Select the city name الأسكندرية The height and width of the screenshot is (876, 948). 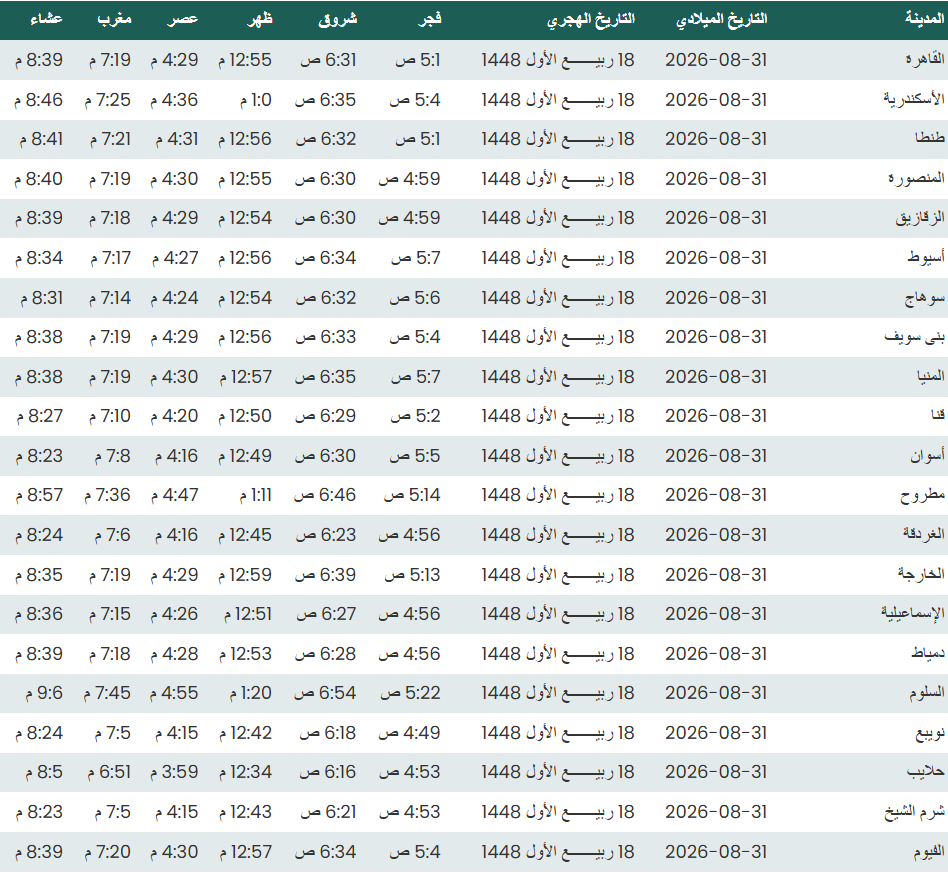click(914, 99)
